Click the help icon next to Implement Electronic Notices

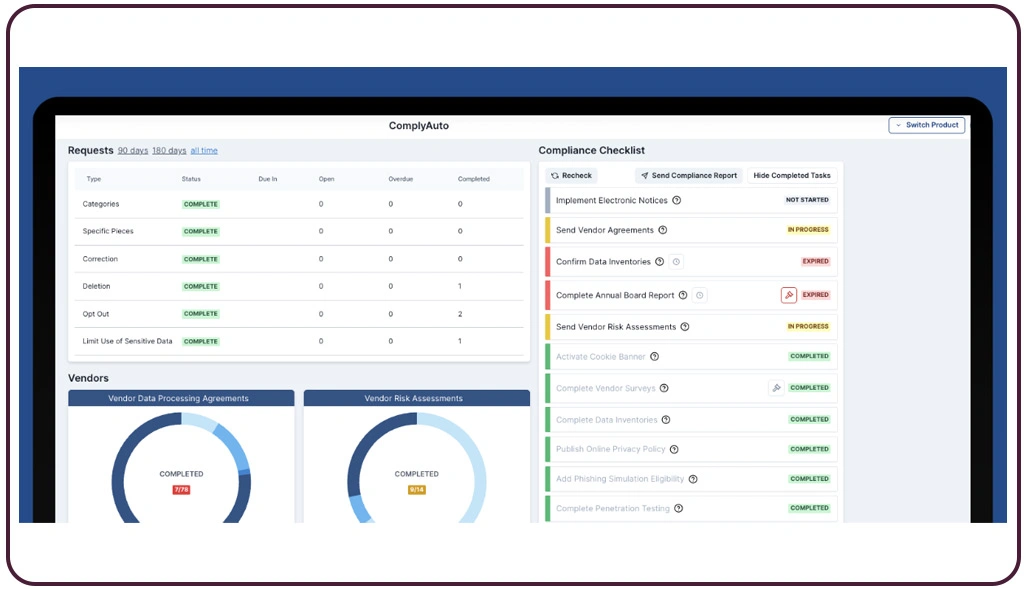pos(677,200)
